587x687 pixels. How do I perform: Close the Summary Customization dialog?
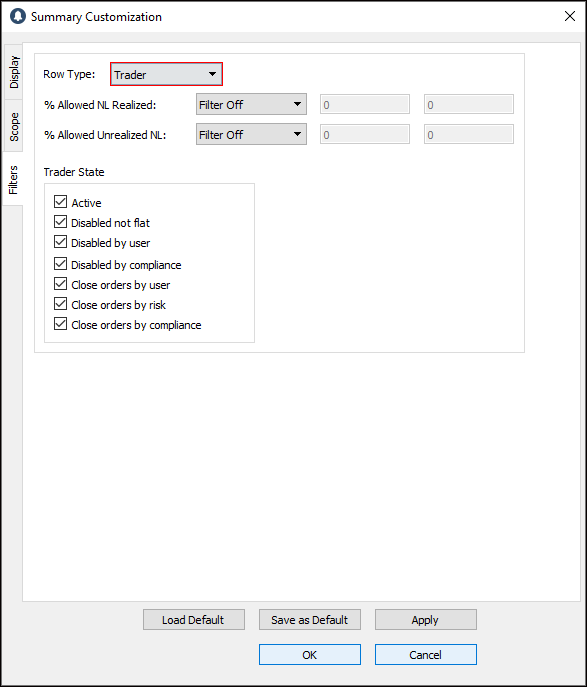coord(569,16)
